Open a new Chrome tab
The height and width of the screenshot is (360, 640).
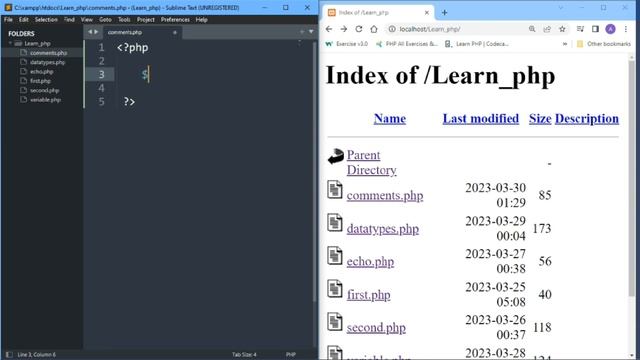(444, 13)
